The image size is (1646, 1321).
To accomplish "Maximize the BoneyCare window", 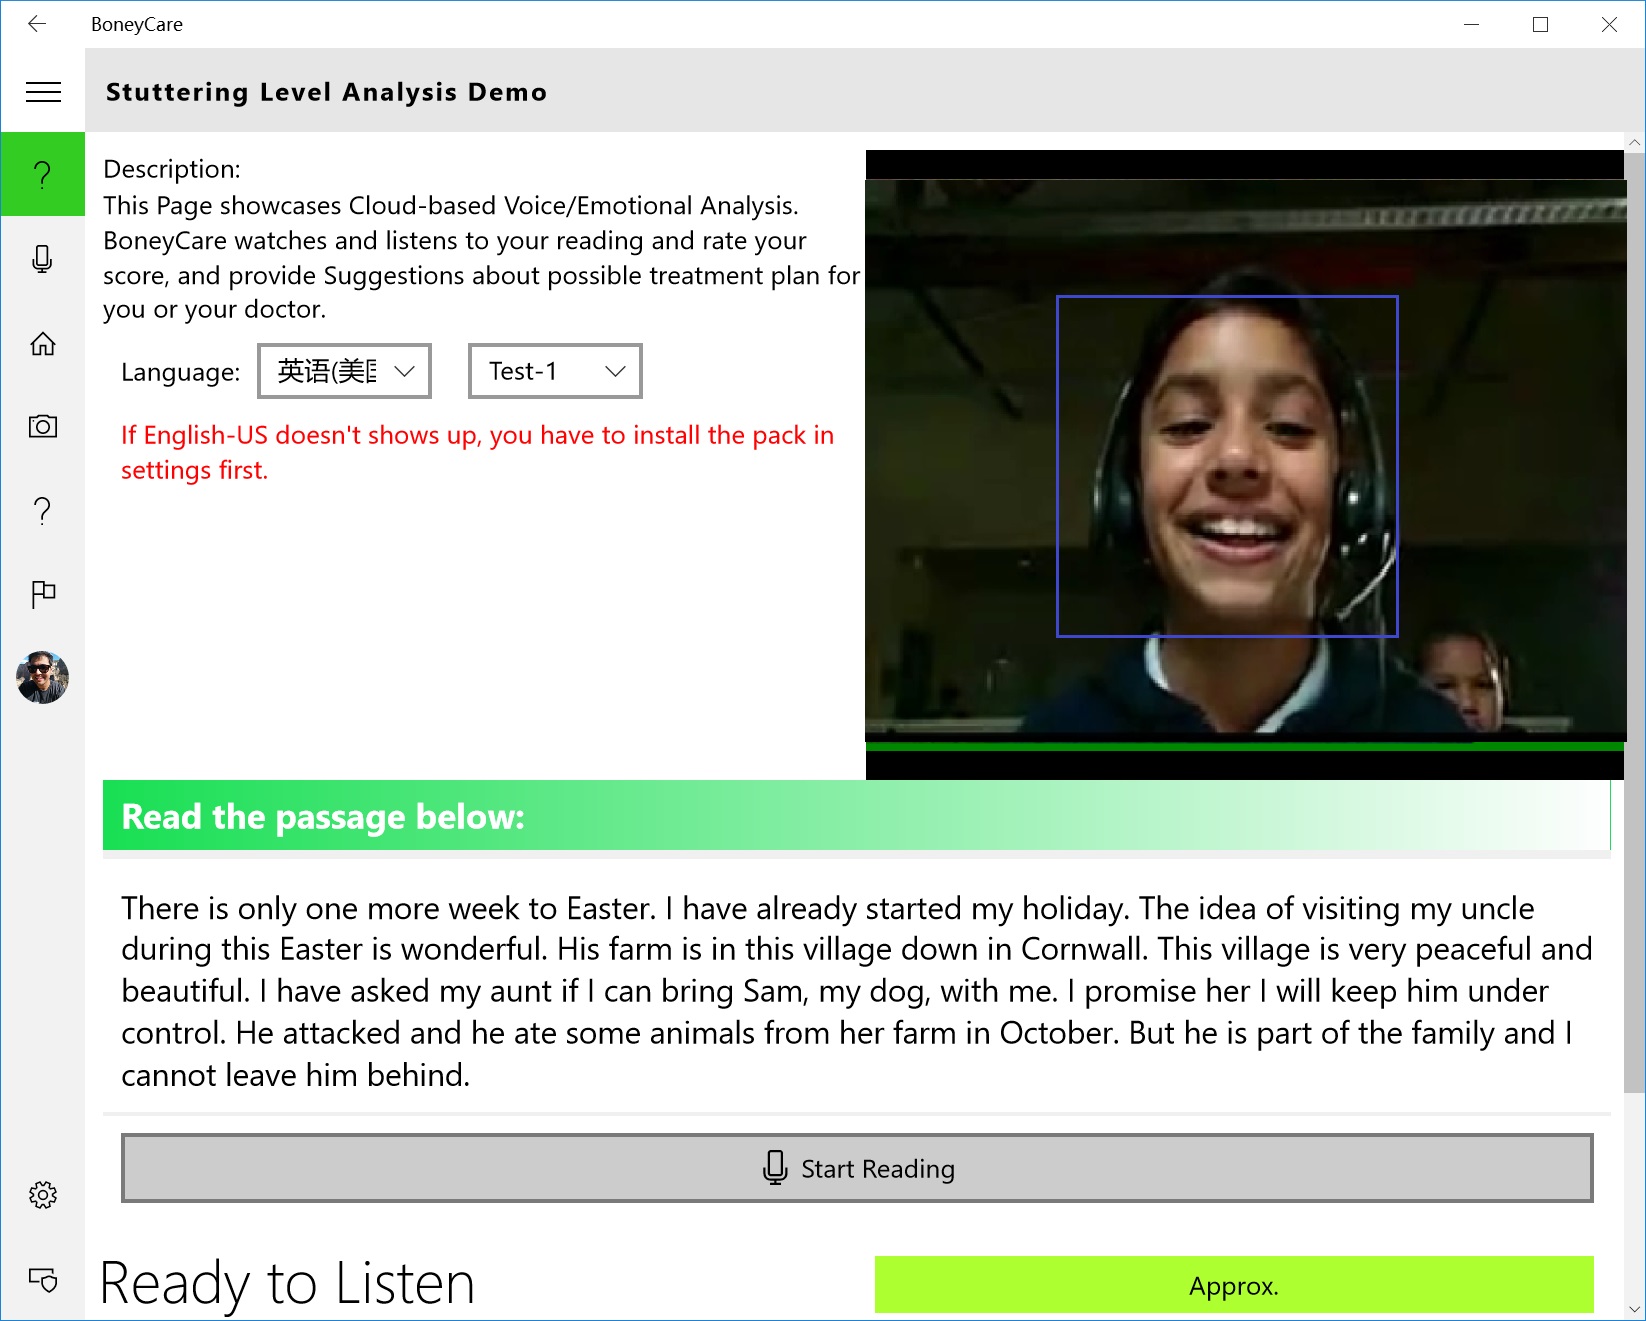I will 1540,24.
